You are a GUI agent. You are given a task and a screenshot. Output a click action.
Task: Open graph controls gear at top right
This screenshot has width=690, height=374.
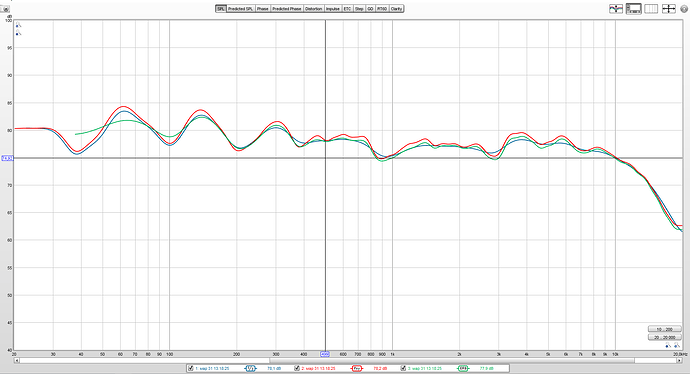pyautogui.click(x=684, y=10)
